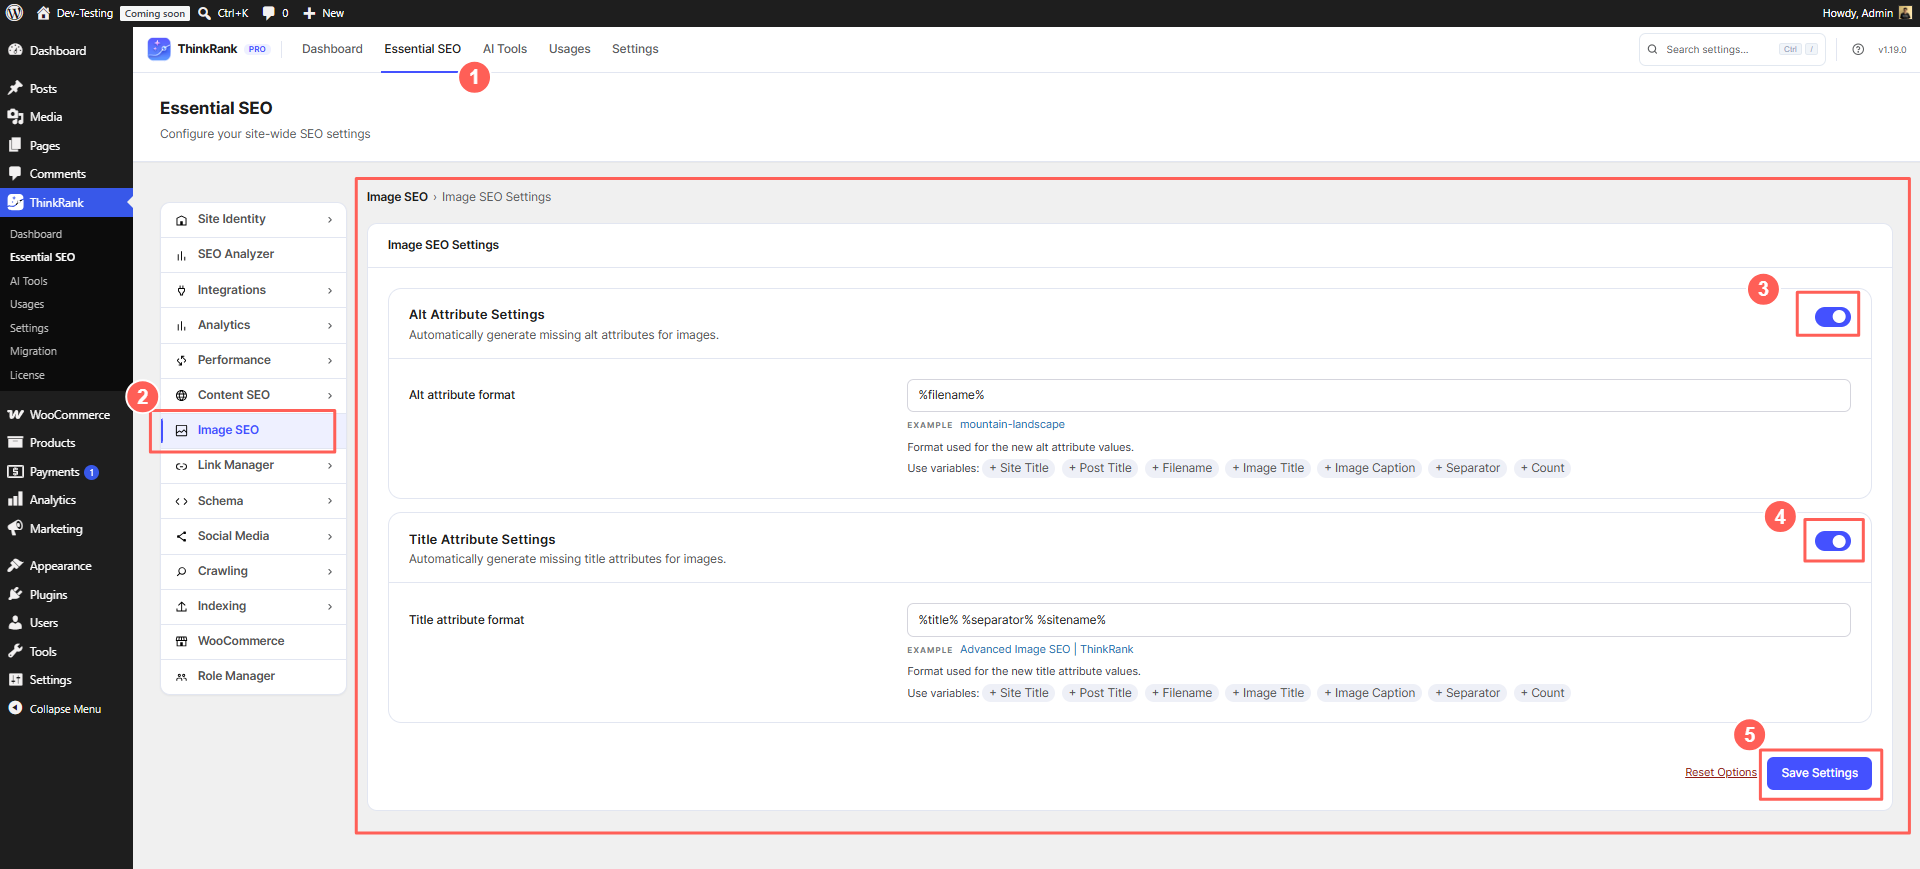The image size is (1920, 869).
Task: Open the SEO Analyzer sidebar item
Action: pos(253,254)
